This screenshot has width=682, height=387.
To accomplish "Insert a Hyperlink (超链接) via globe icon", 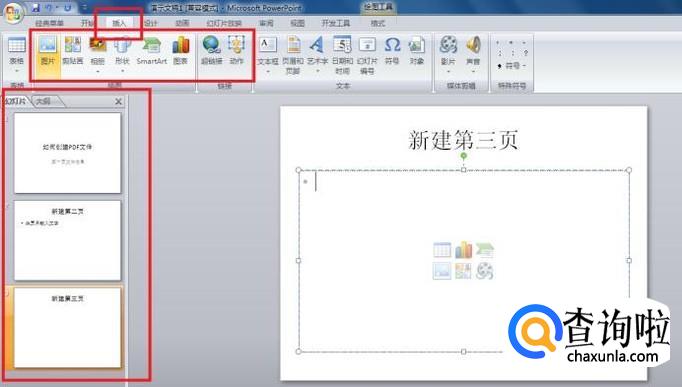I will point(212,51).
